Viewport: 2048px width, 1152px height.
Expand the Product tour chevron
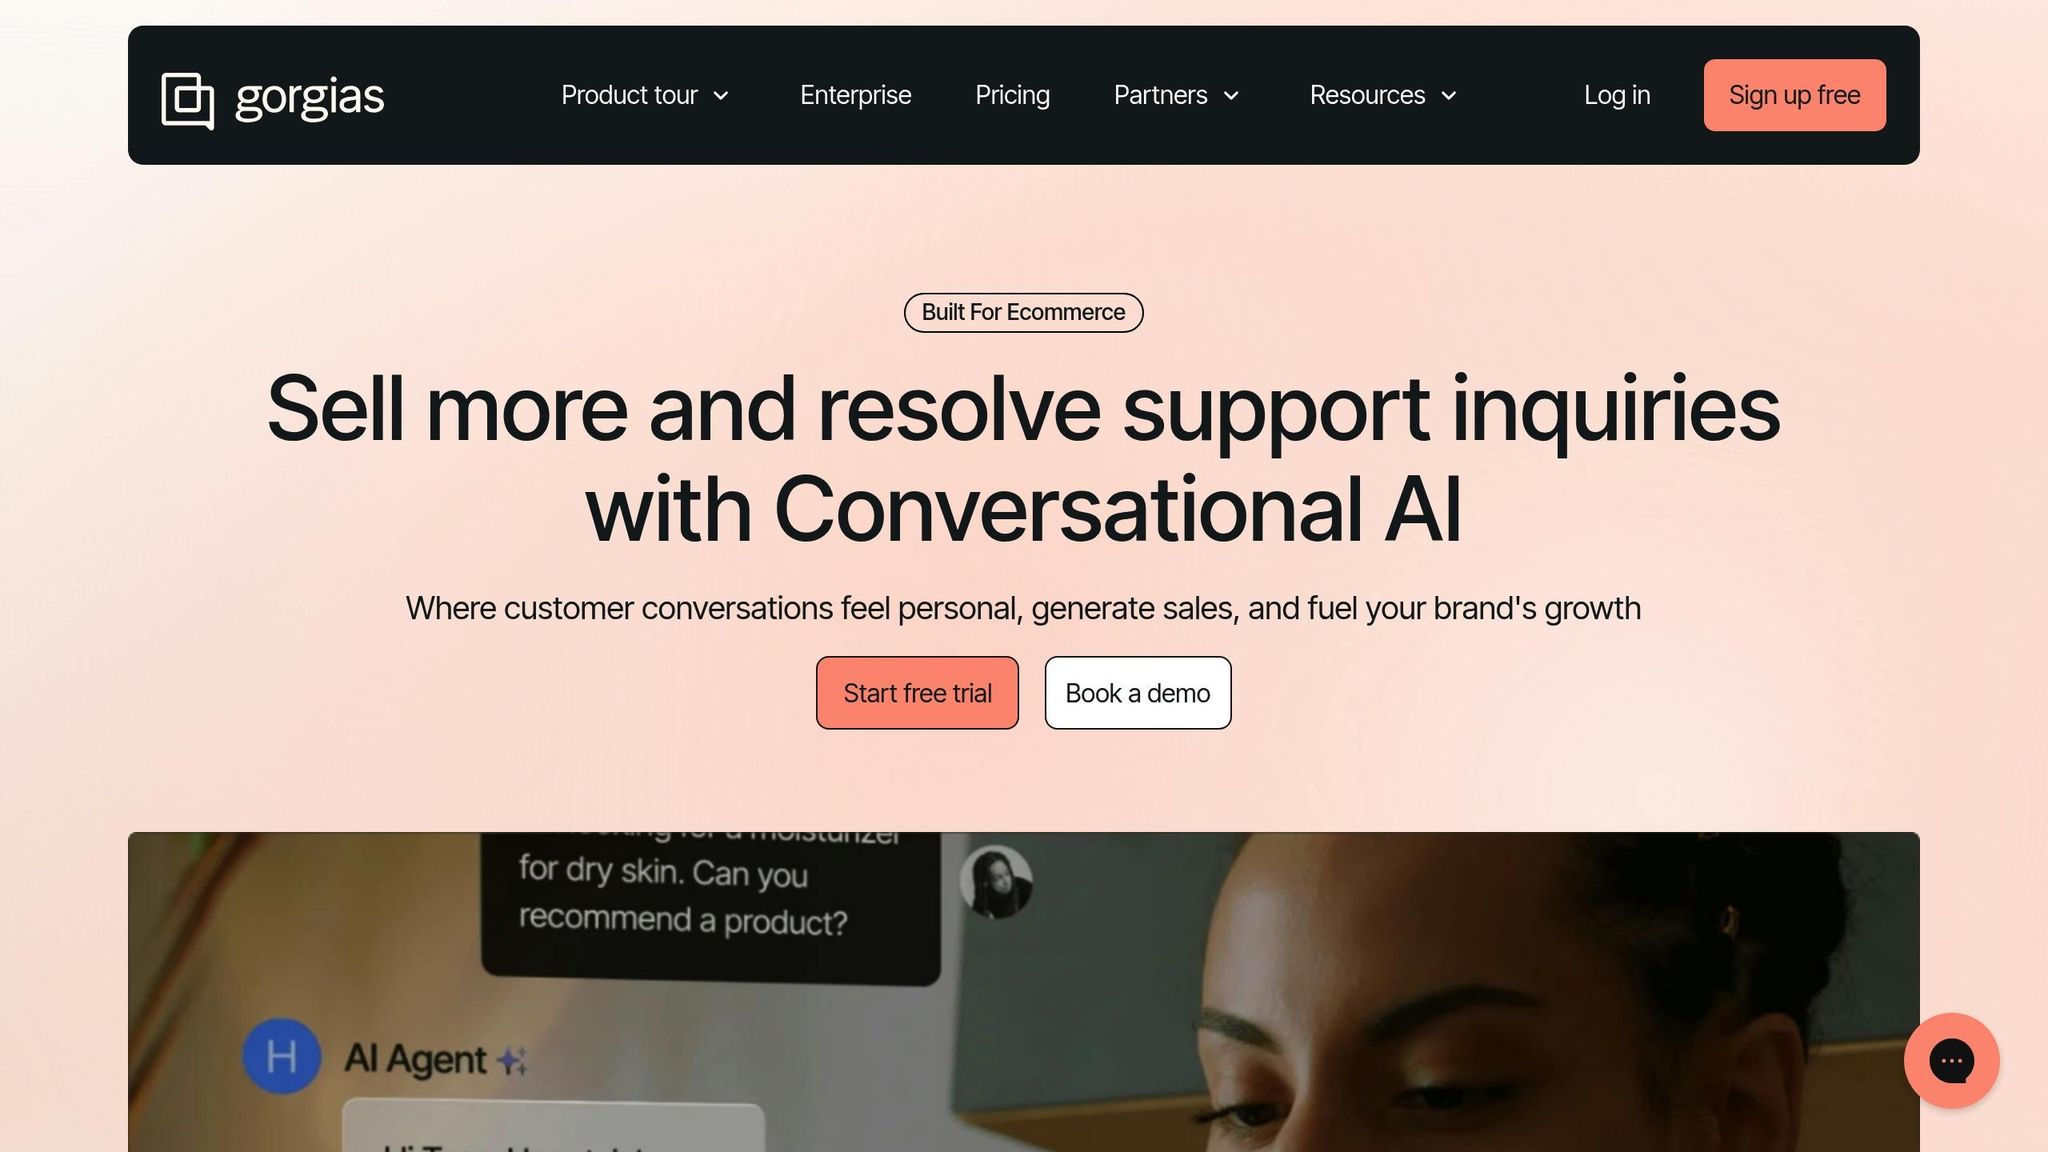click(721, 96)
